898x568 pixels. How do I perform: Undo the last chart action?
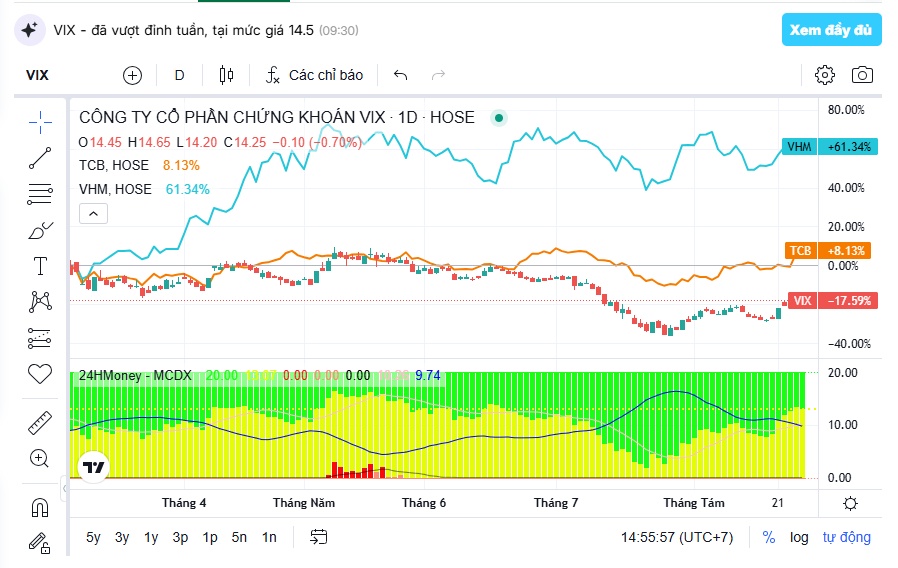(400, 75)
